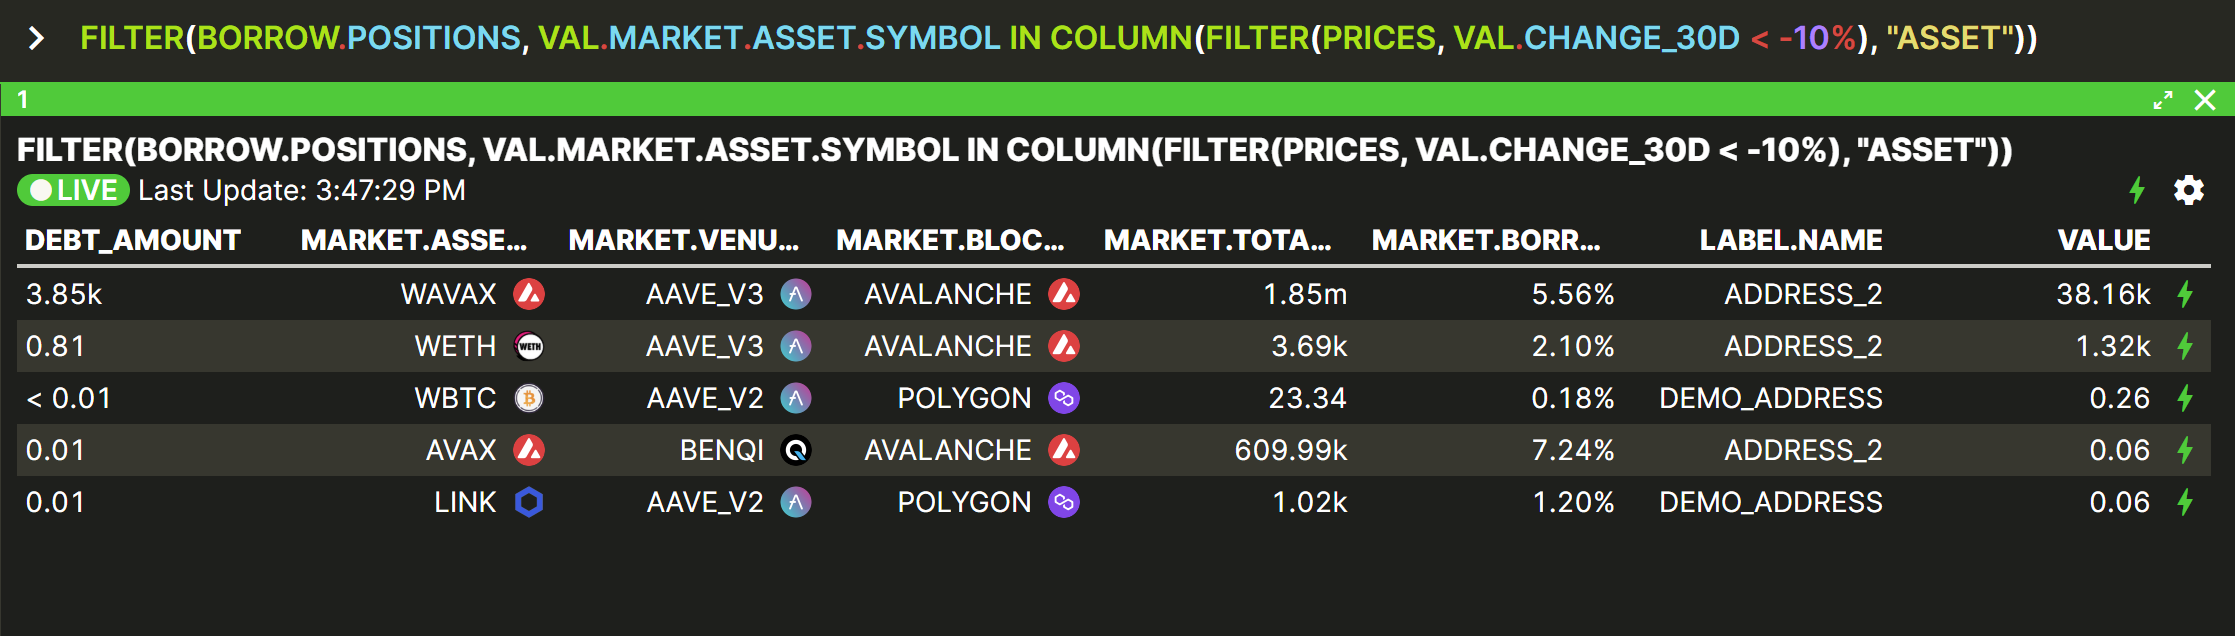Viewport: 2235px width, 636px height.
Task: Click the Polygon icon in WBTC row
Action: click(1064, 398)
